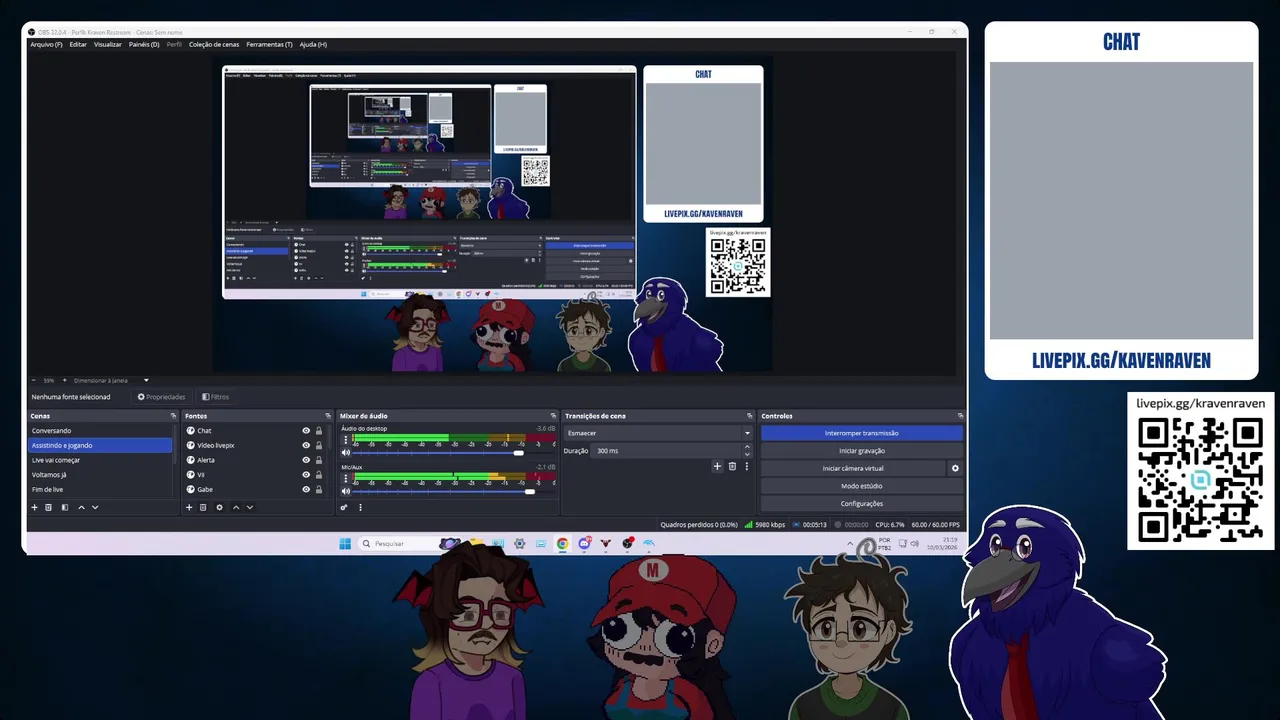Open the Coleção de cenas menu
Image resolution: width=1280 pixels, height=720 pixels.
click(214, 44)
